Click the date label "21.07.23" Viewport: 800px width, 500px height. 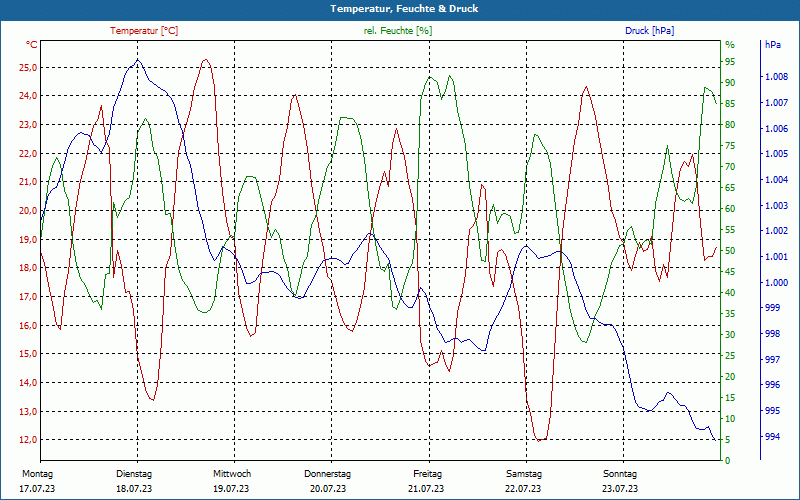click(x=426, y=489)
